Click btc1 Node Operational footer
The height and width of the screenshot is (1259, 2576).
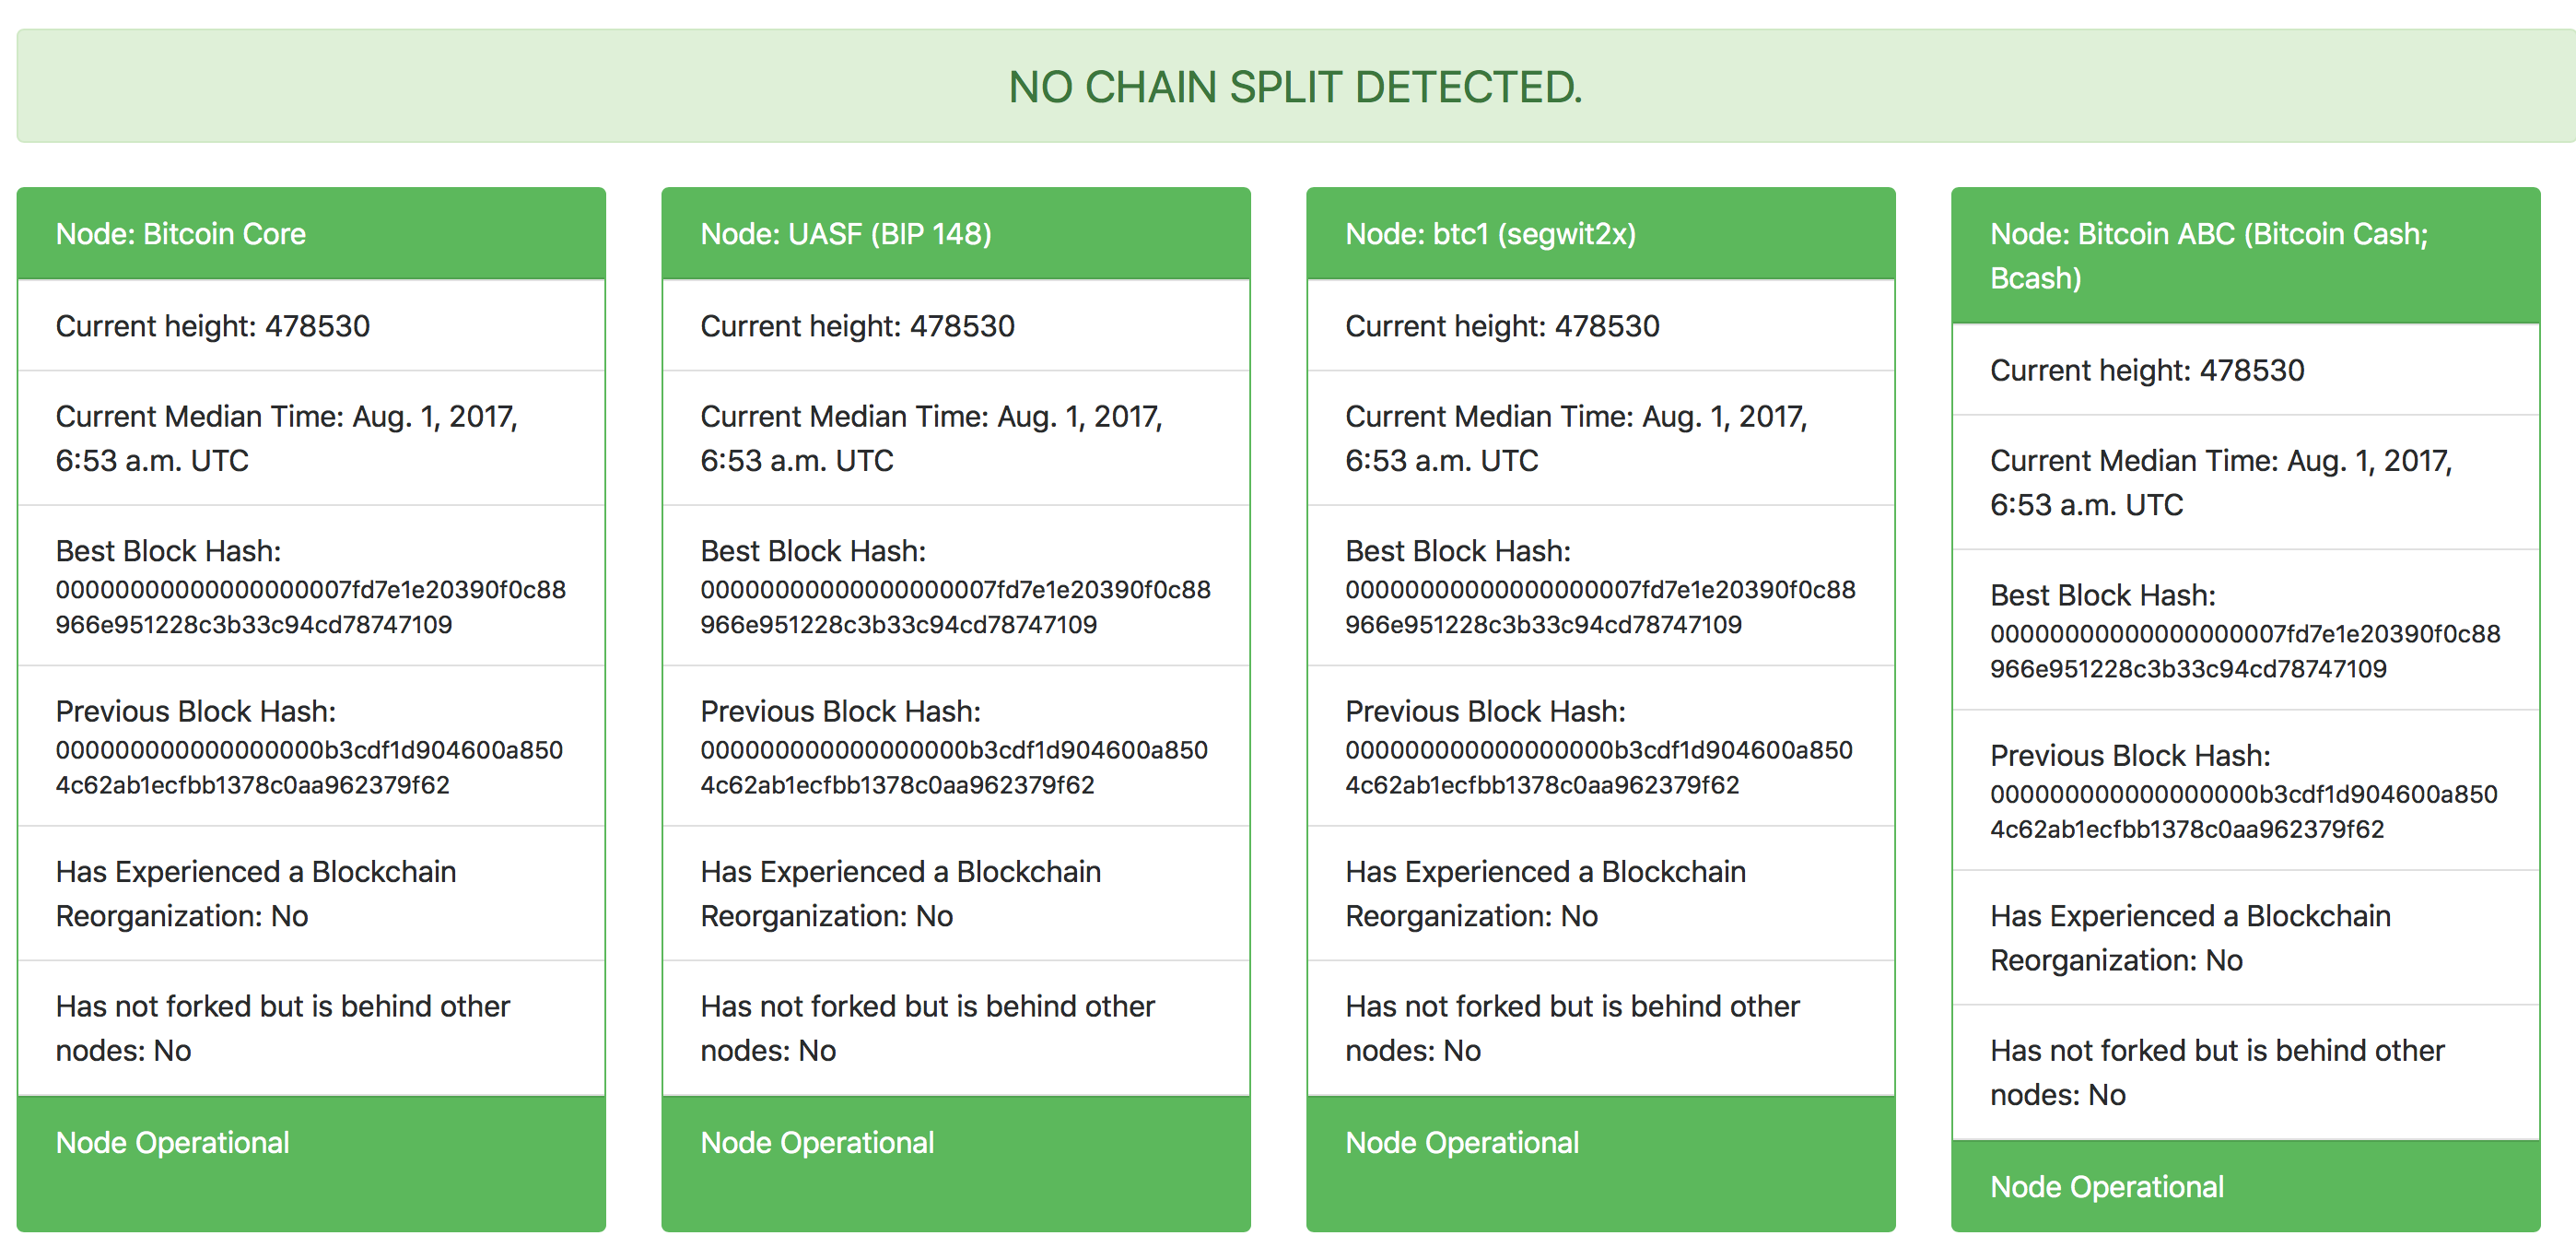1601,1164
